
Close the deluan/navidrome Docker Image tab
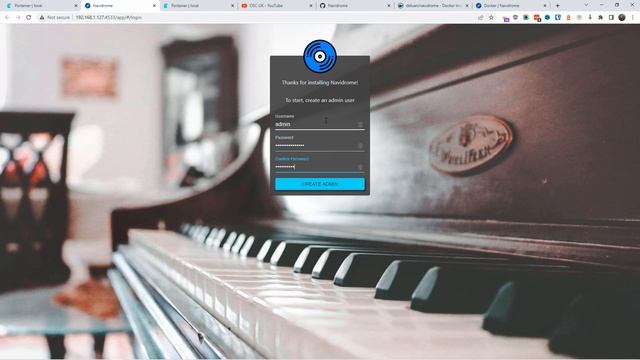tap(467, 6)
